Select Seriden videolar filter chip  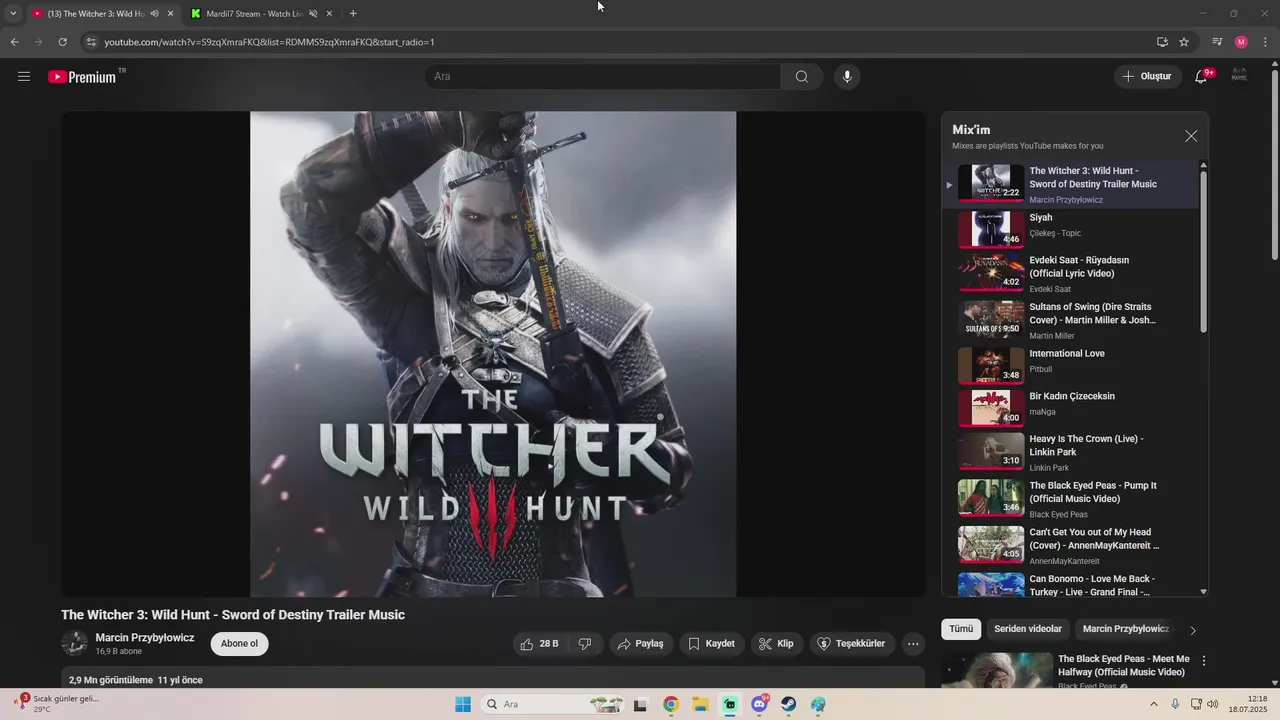(1028, 629)
